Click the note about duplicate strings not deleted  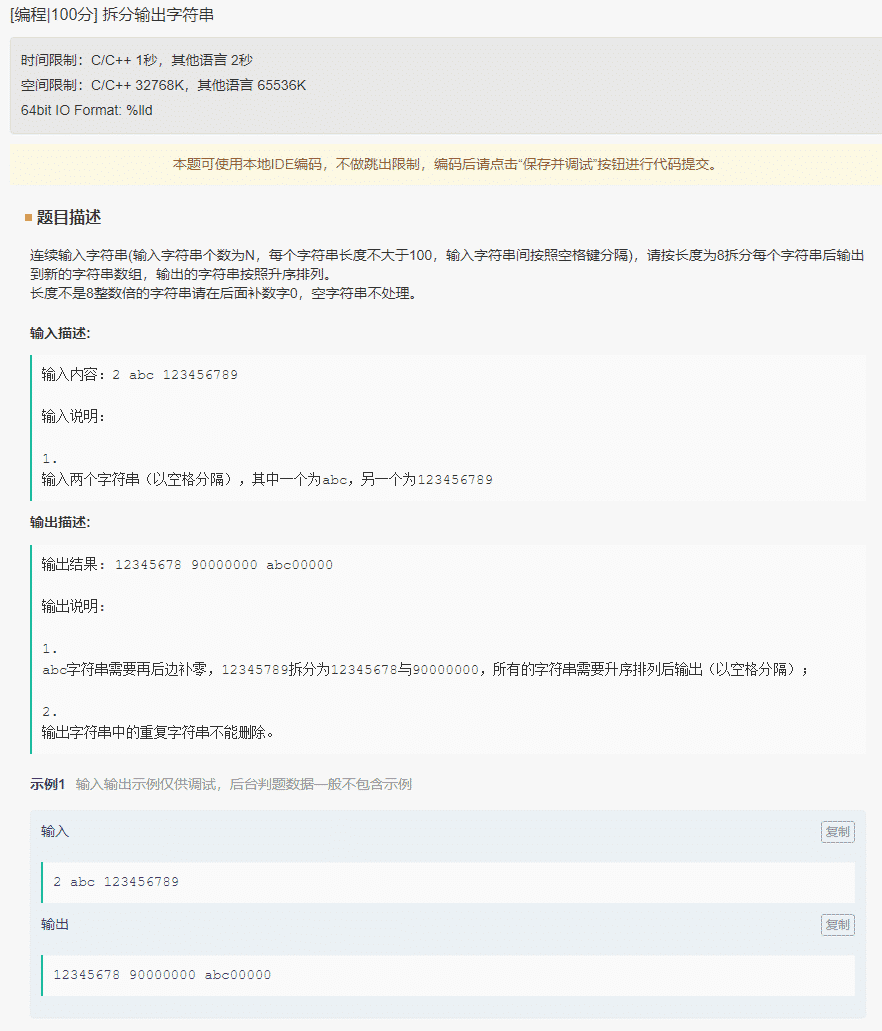(x=157, y=732)
